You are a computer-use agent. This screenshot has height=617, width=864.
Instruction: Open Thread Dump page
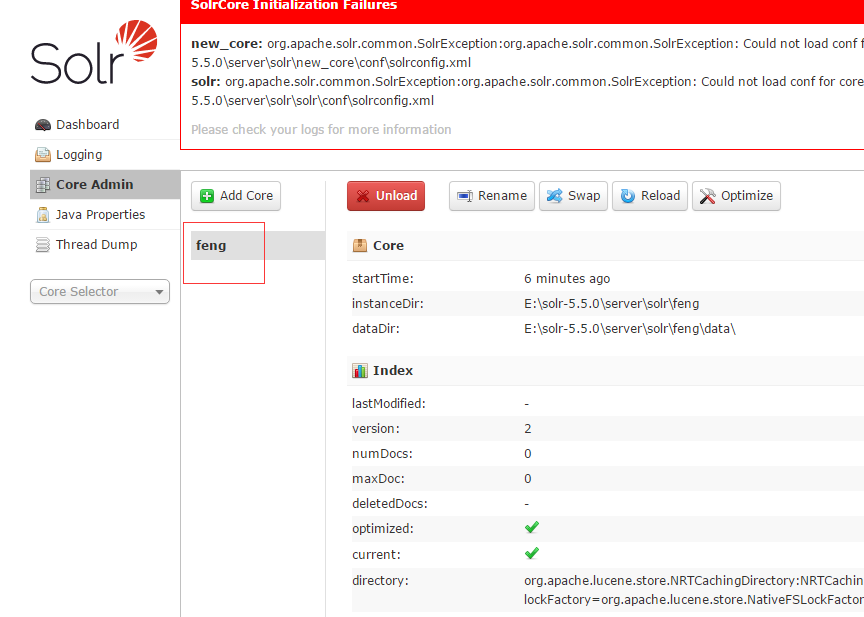pyautogui.click(x=105, y=245)
